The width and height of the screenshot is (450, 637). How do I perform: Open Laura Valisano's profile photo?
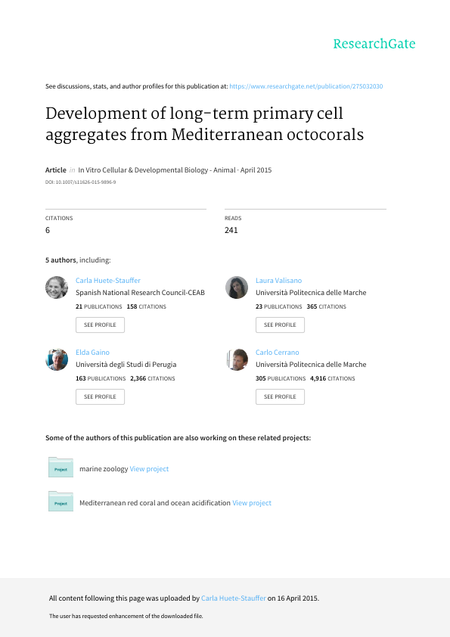[236, 288]
